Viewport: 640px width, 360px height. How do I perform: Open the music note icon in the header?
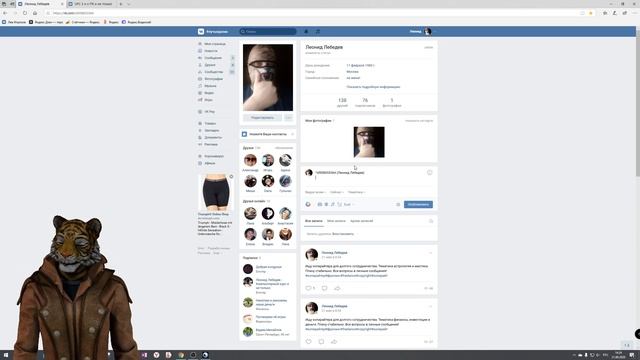pyautogui.click(x=318, y=31)
